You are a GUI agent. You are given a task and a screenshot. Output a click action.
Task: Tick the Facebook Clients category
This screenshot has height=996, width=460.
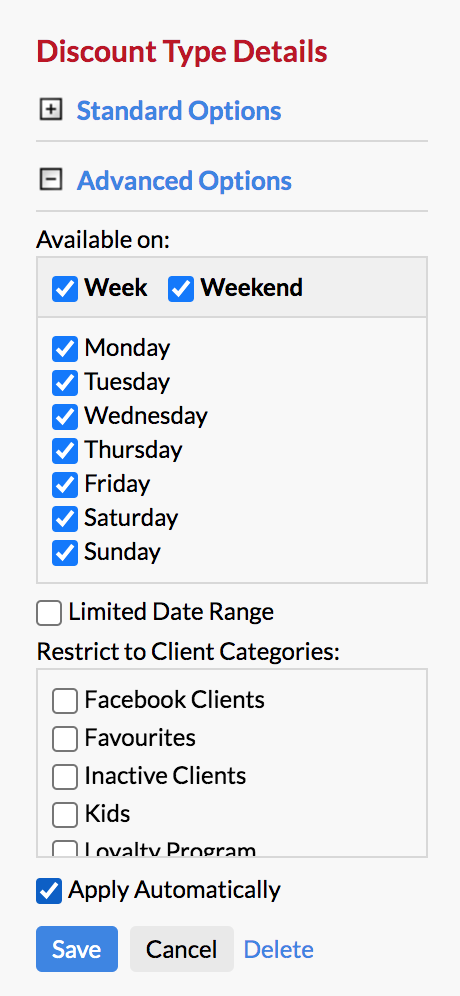[65, 701]
